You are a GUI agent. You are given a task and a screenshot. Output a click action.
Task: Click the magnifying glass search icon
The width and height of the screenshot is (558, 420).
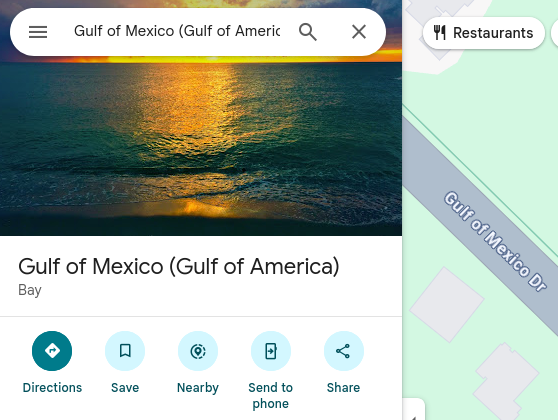click(307, 32)
